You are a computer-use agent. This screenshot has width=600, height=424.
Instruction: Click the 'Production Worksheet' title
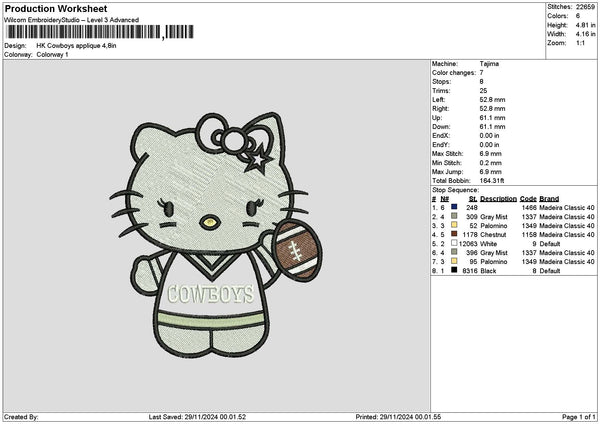tap(56, 9)
